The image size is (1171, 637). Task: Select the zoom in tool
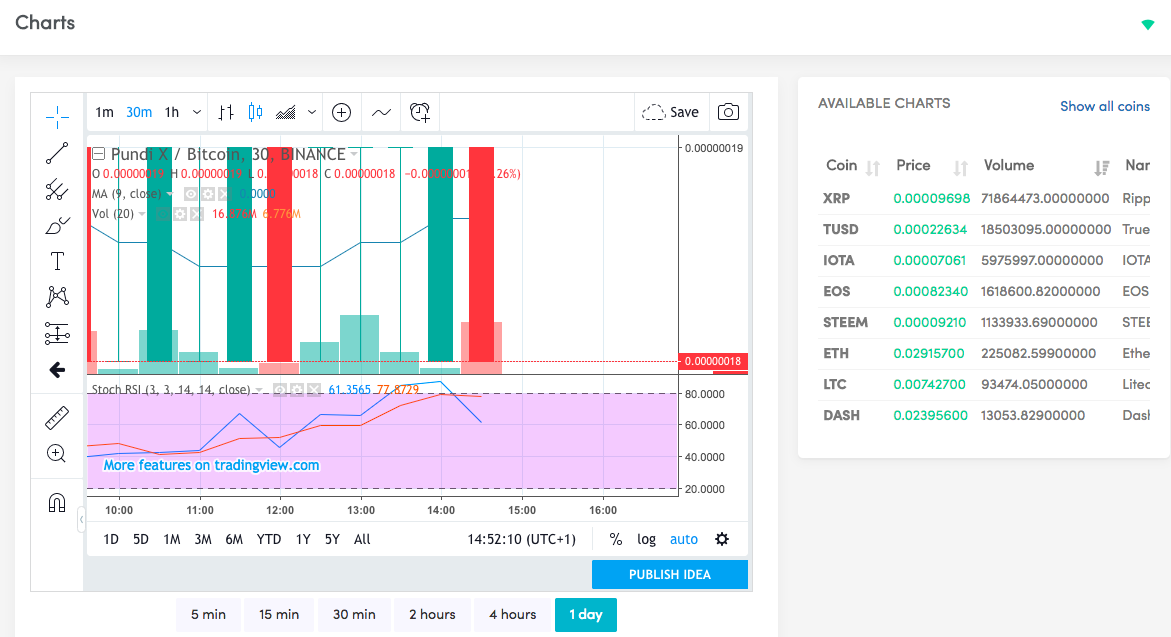point(57,453)
